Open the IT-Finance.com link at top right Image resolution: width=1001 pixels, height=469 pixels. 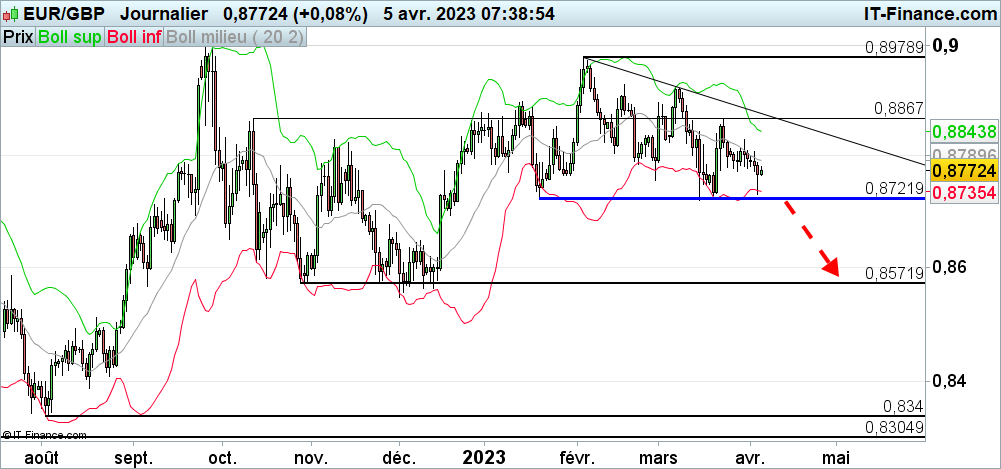929,14
